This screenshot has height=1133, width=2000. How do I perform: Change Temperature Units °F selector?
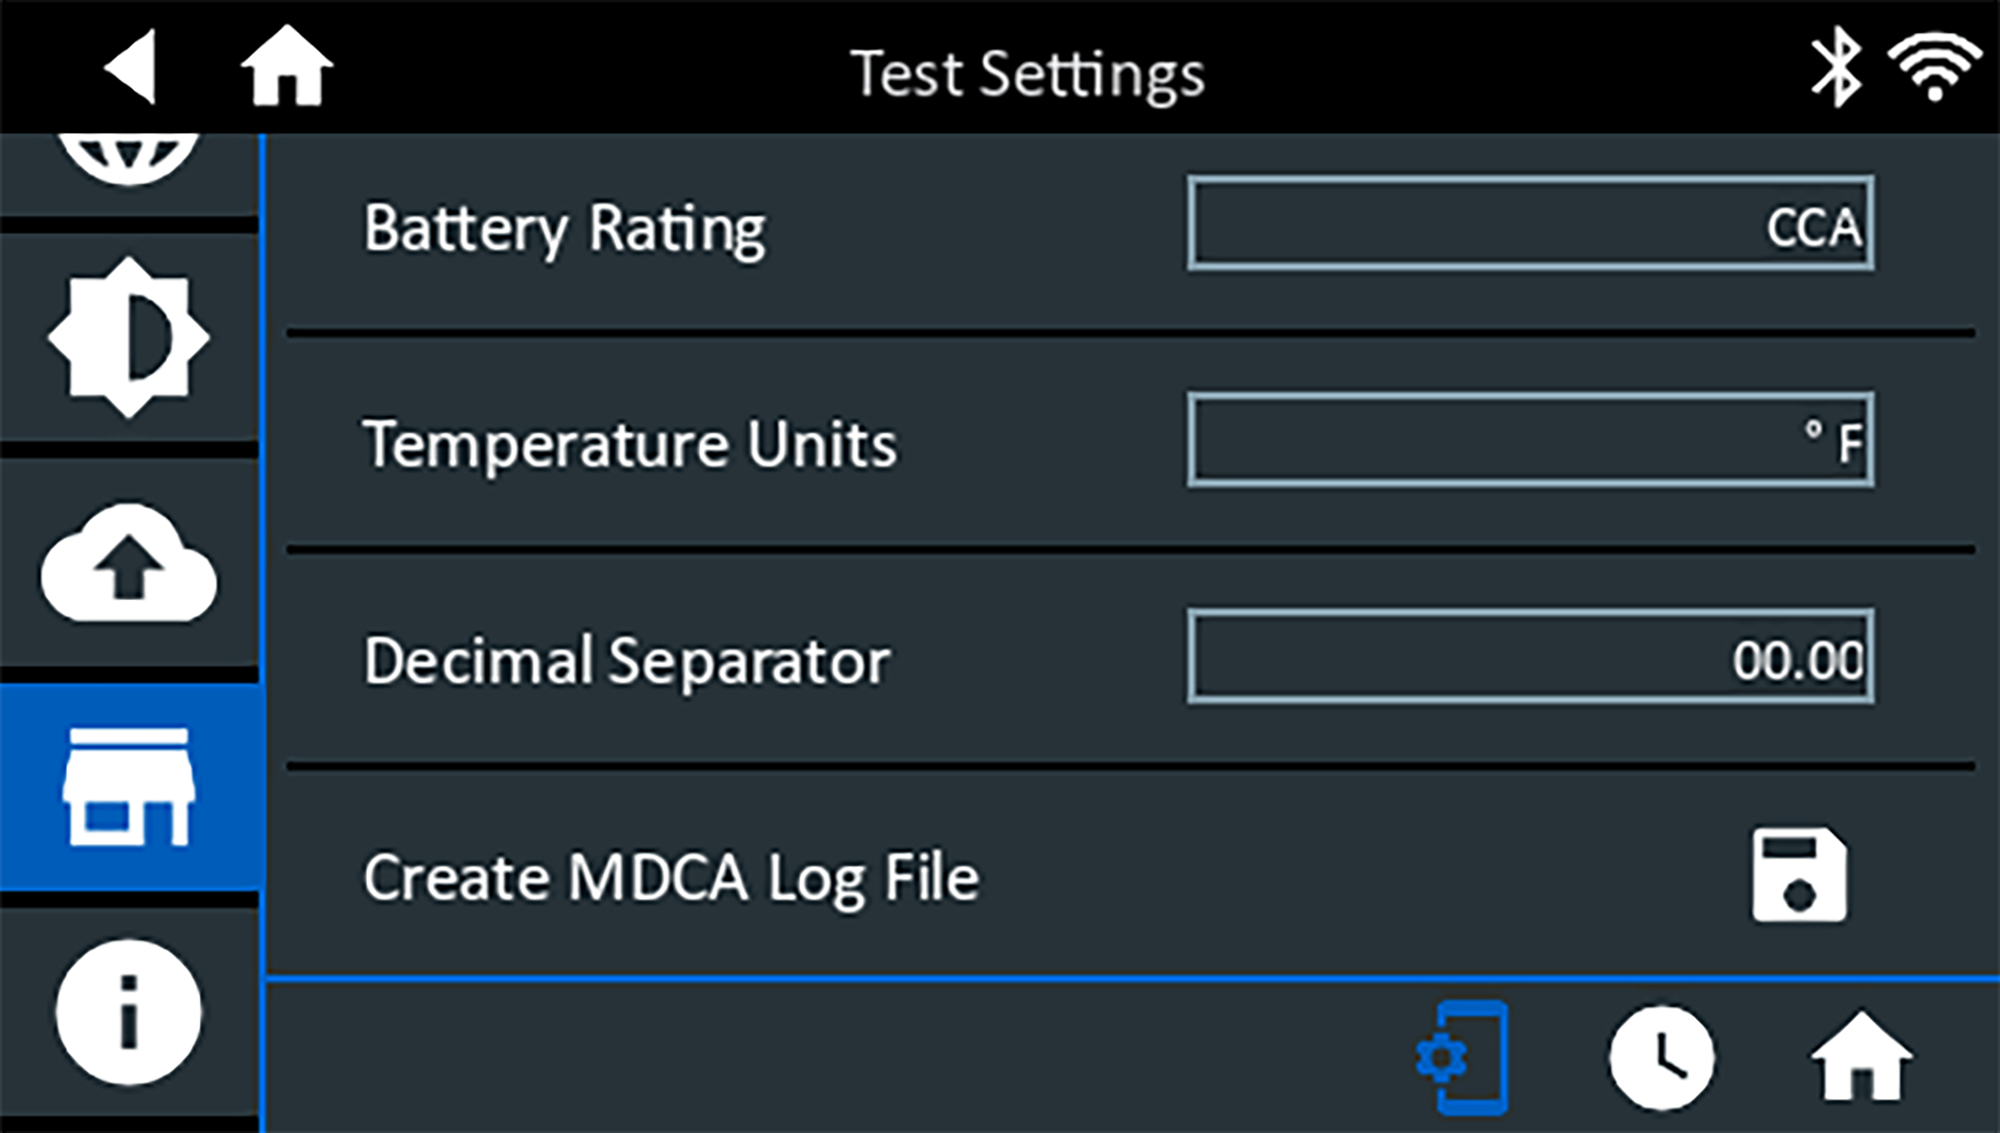1530,440
